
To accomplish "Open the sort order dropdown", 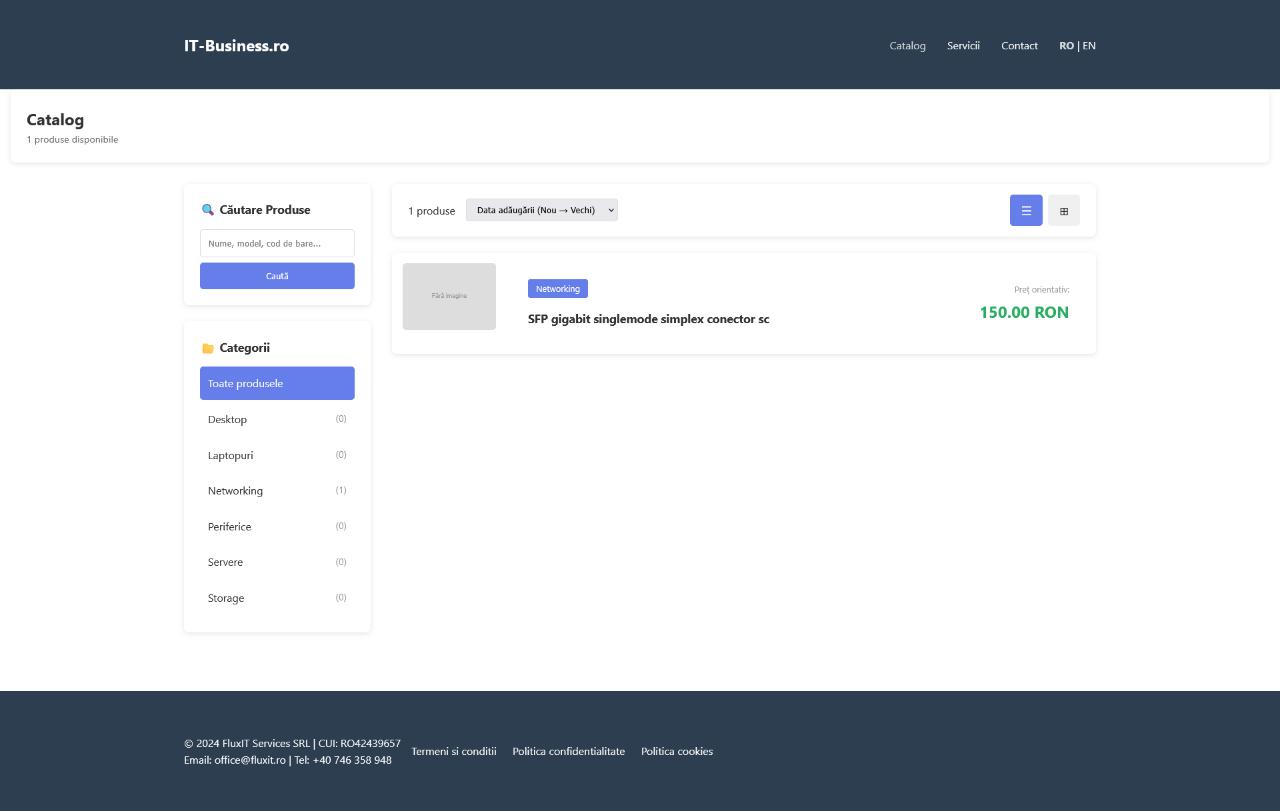I will [x=541, y=210].
